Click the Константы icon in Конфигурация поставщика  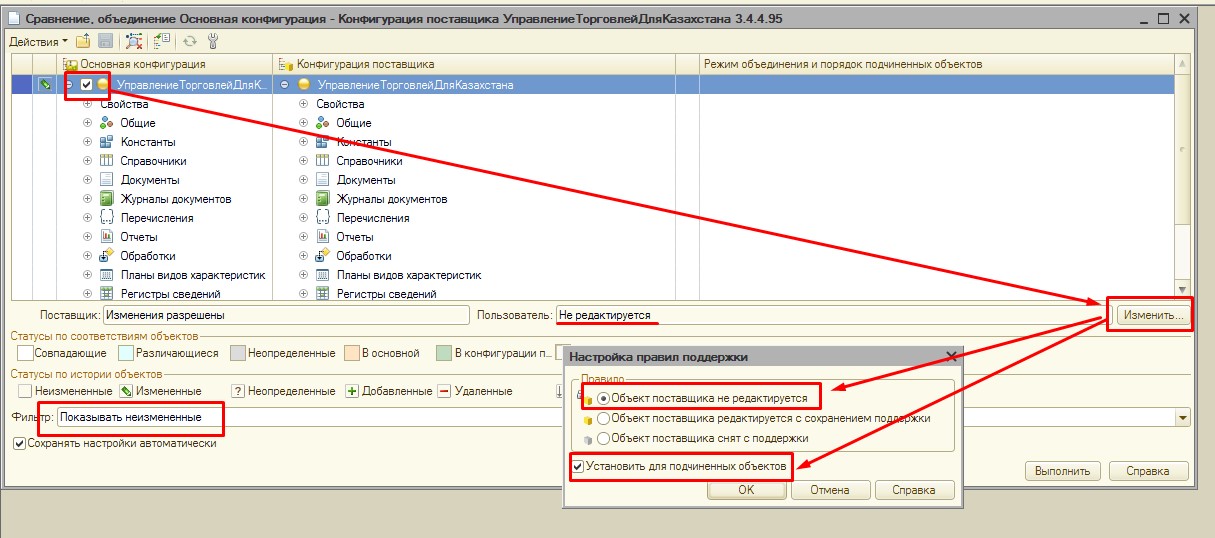point(323,142)
